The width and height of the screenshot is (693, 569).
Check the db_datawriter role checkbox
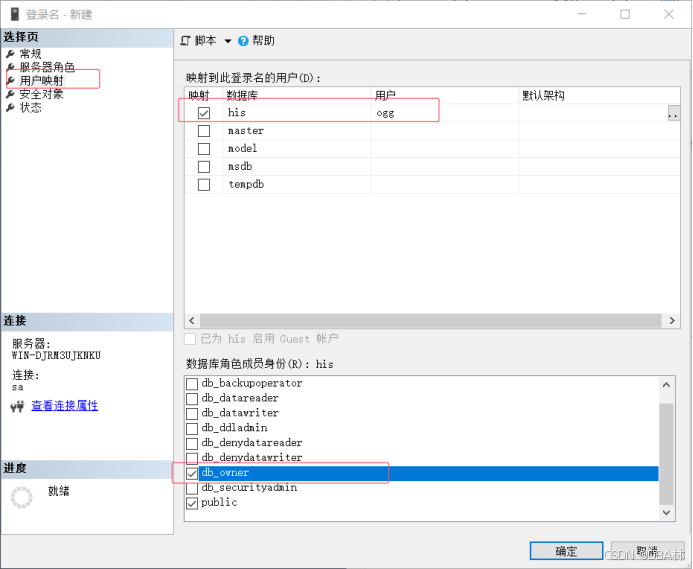[x=192, y=414]
